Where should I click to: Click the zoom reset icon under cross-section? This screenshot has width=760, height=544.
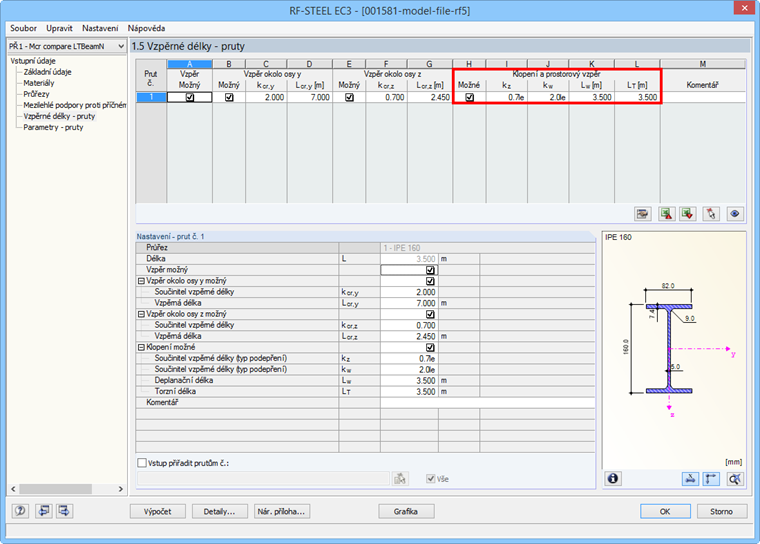point(735,479)
